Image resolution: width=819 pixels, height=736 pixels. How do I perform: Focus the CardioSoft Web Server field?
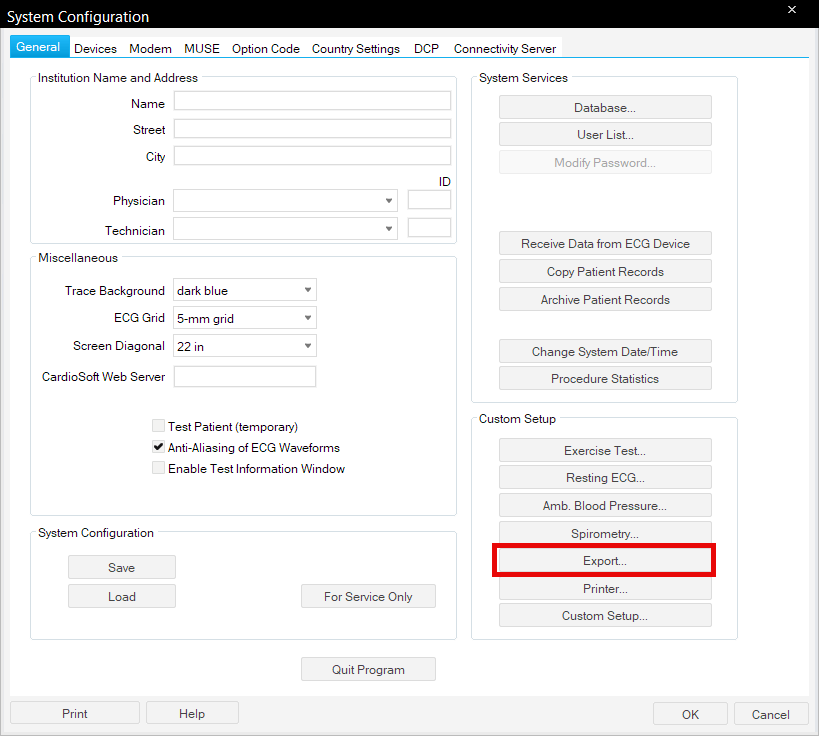pos(244,377)
